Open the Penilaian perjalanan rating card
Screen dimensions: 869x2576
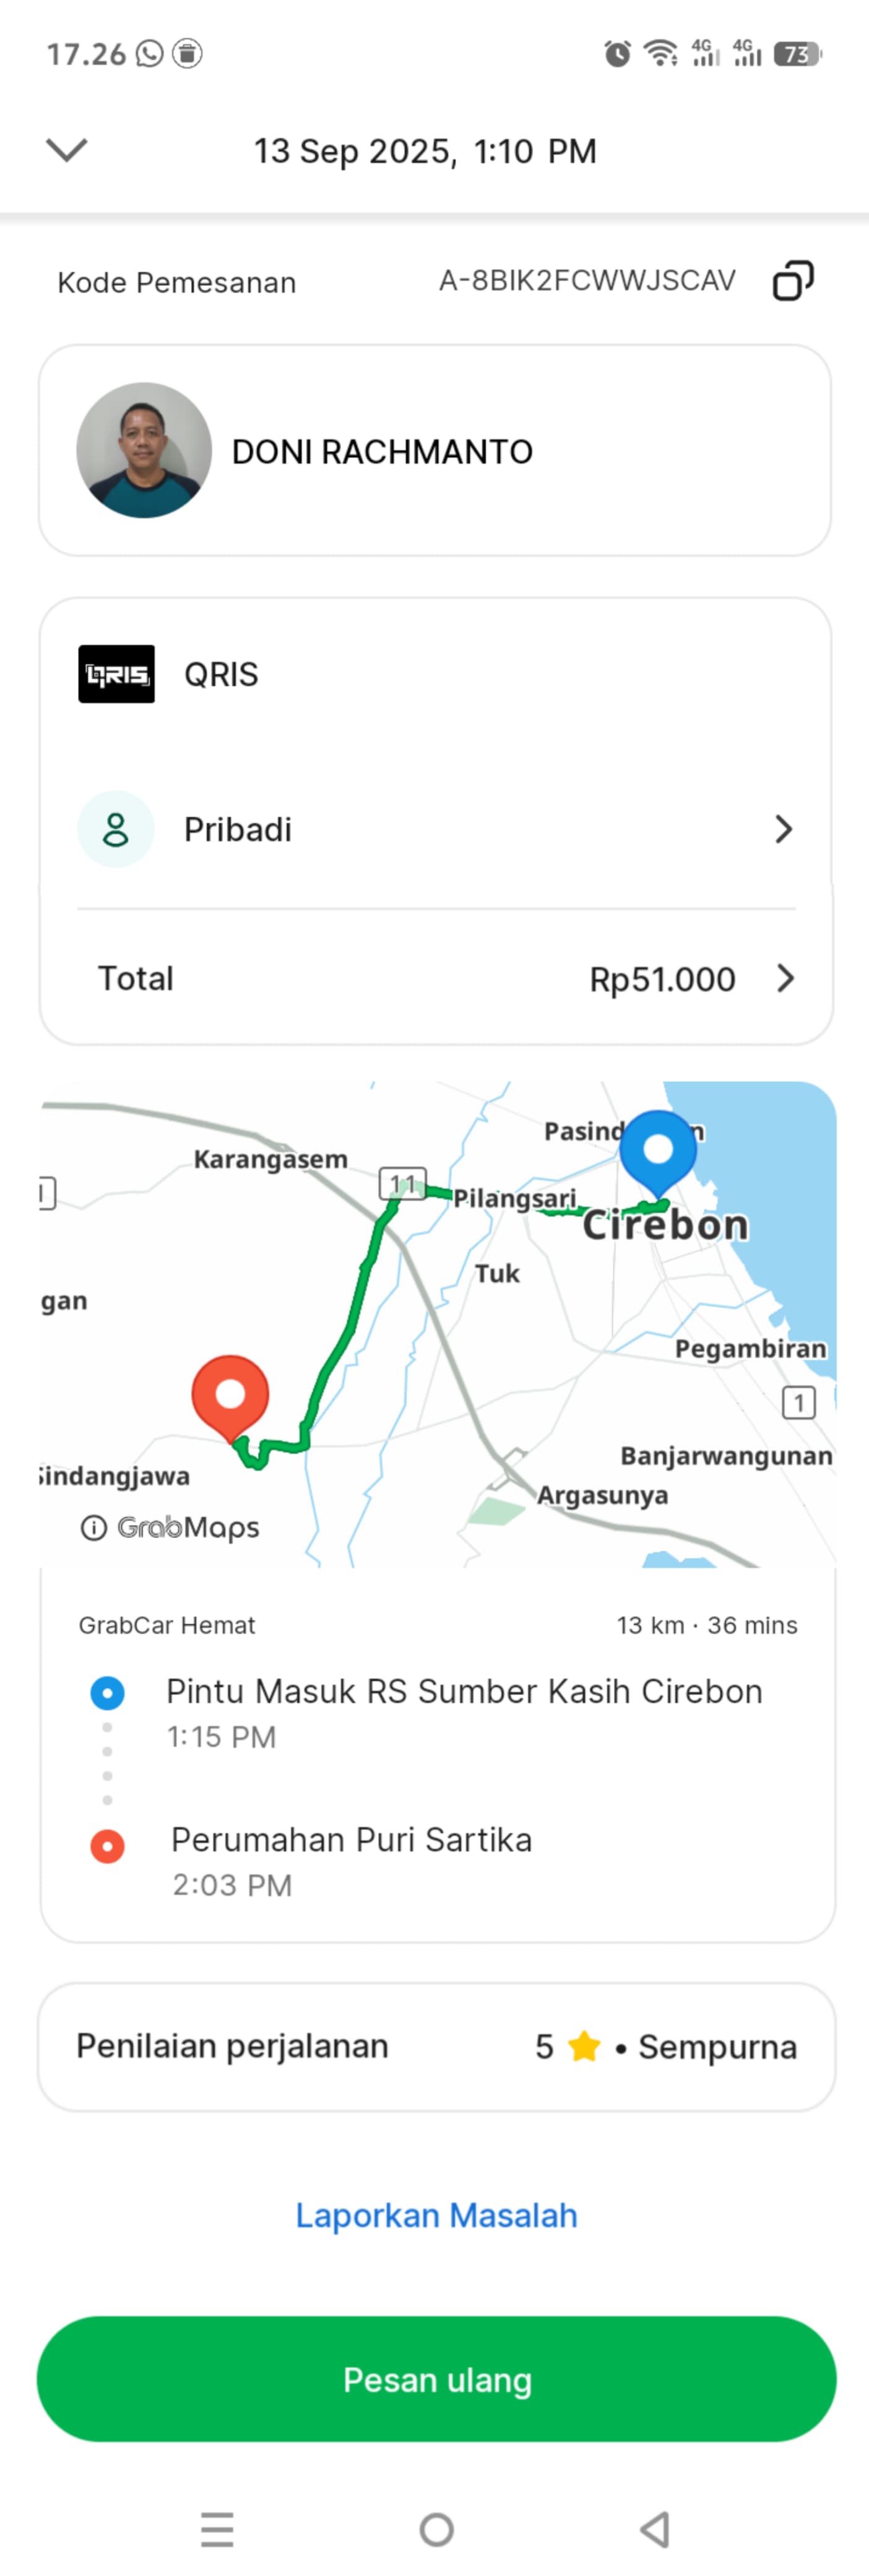coord(436,2047)
